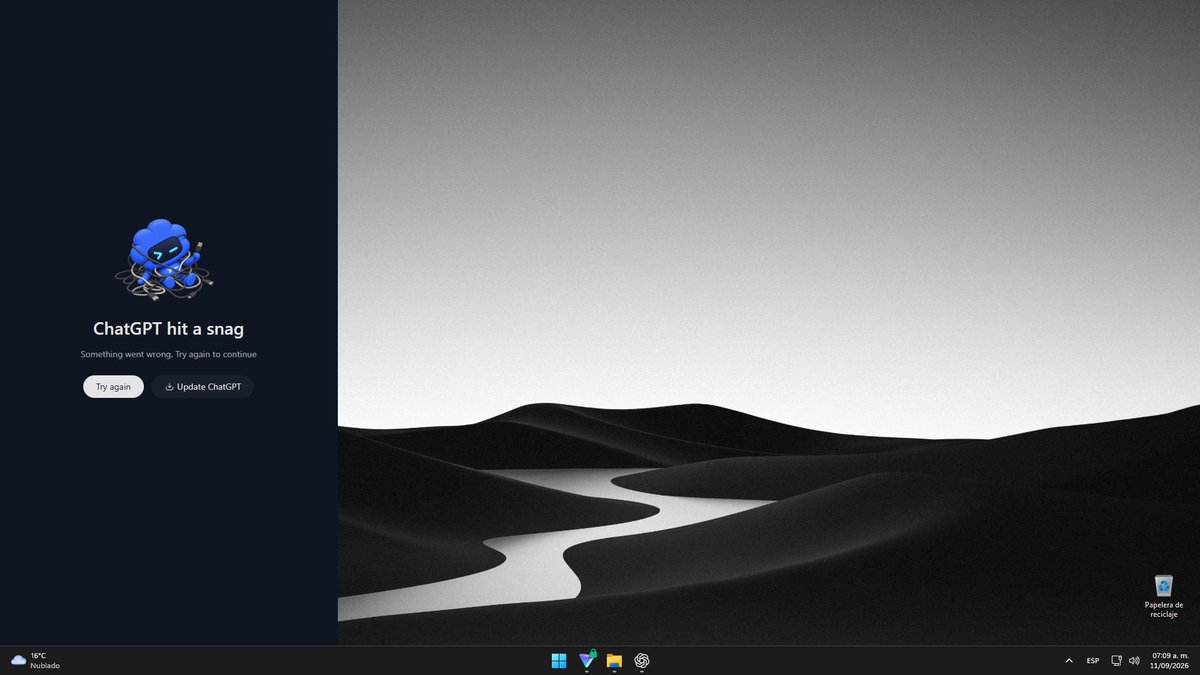
Task: Open the clock showing 07:09 a. m.
Action: (1168, 660)
